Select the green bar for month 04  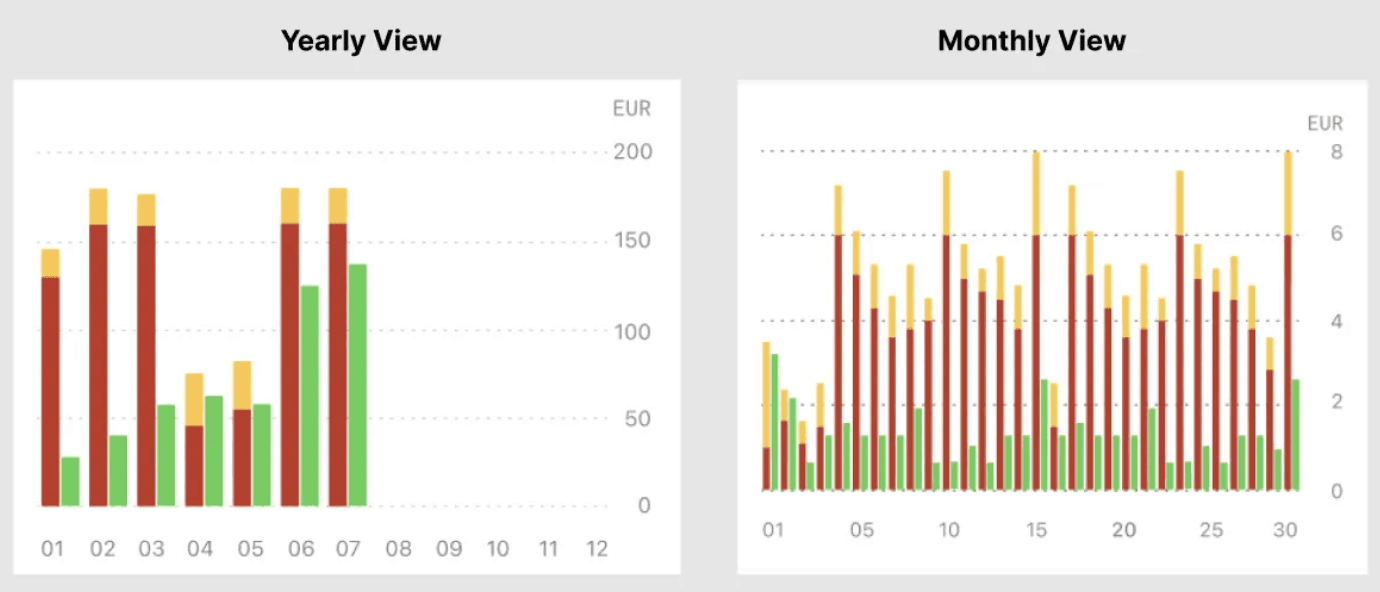(x=214, y=451)
